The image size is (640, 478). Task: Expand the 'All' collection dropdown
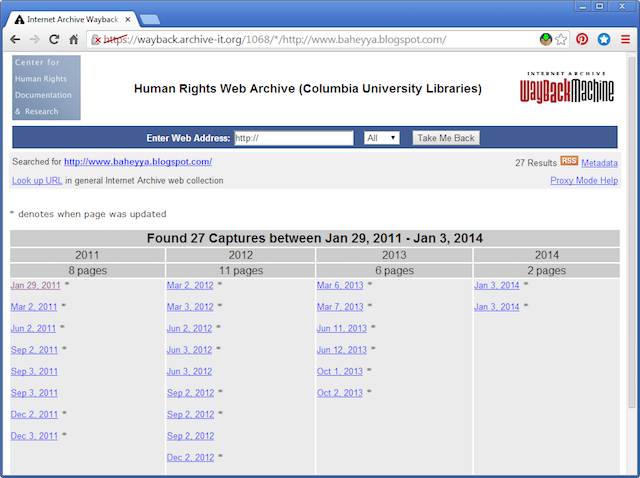pyautogui.click(x=381, y=138)
